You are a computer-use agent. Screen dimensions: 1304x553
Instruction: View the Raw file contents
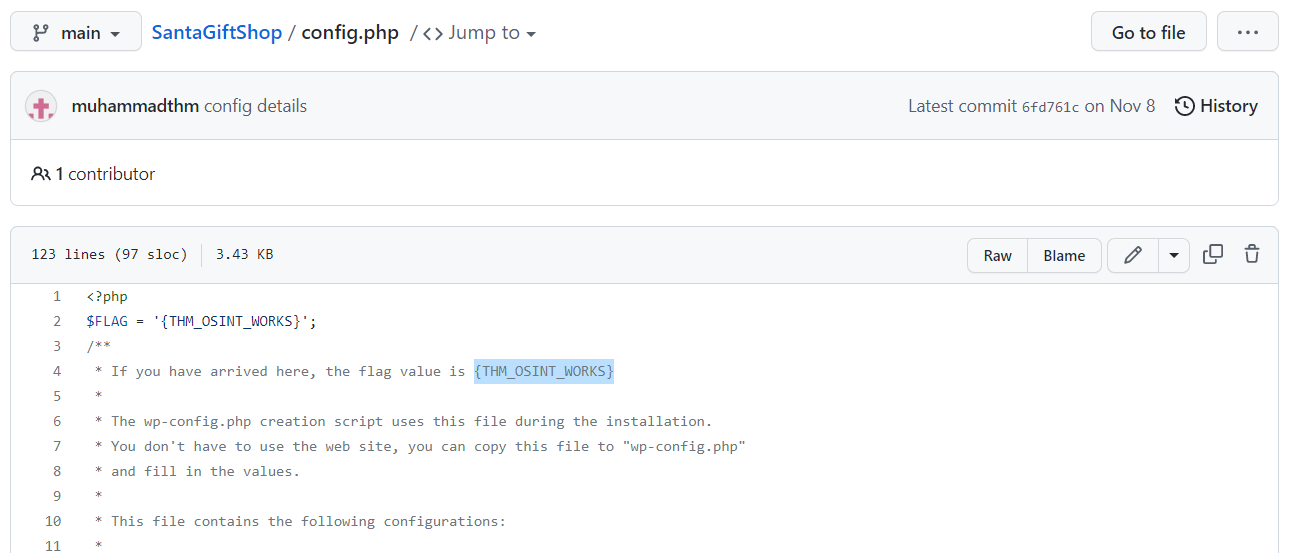point(997,255)
